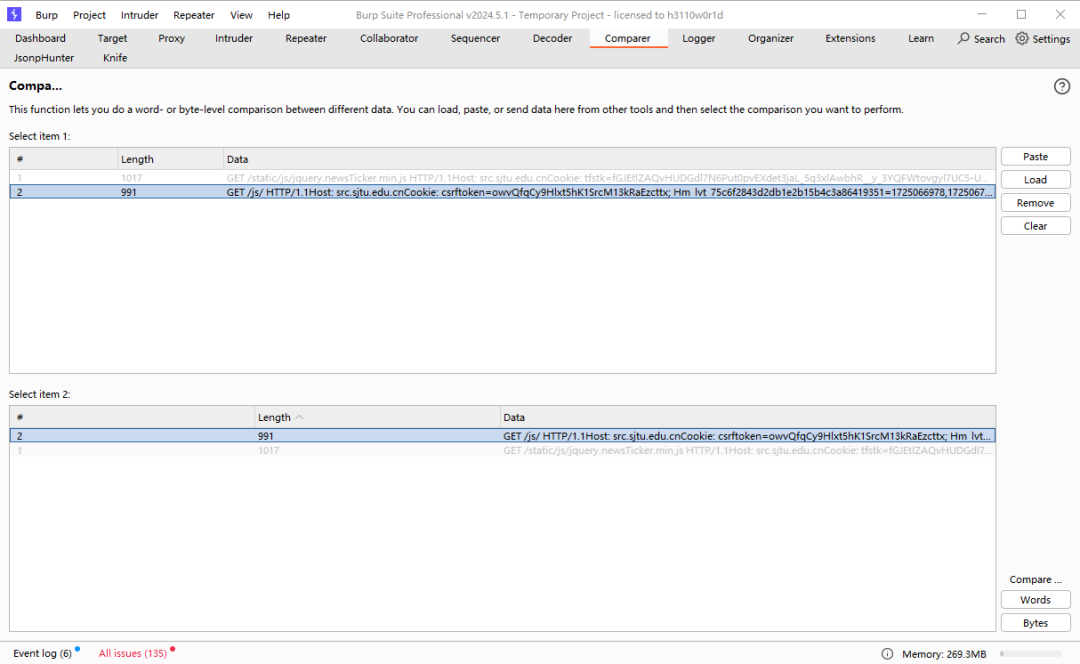
Task: Click the Remove button
Action: 1035,203
